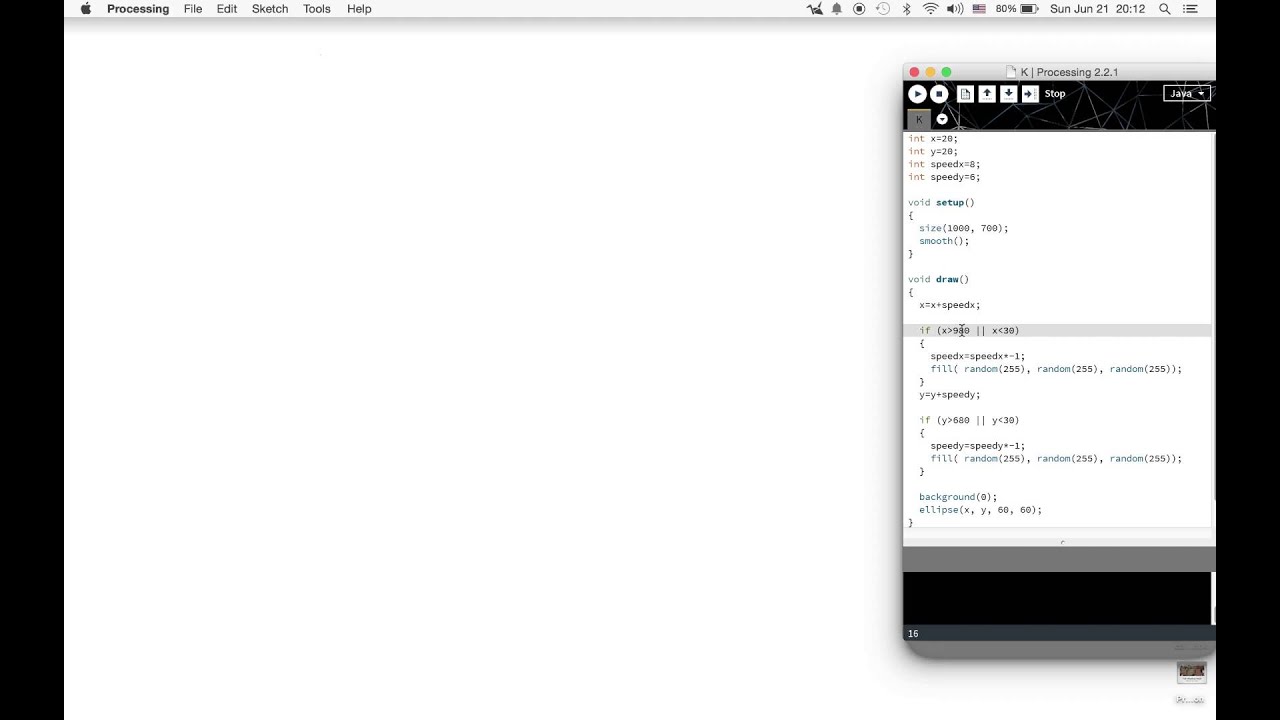Screen dimensions: 1280x720
Task: Click the document icon in the window title
Action: (x=1012, y=72)
